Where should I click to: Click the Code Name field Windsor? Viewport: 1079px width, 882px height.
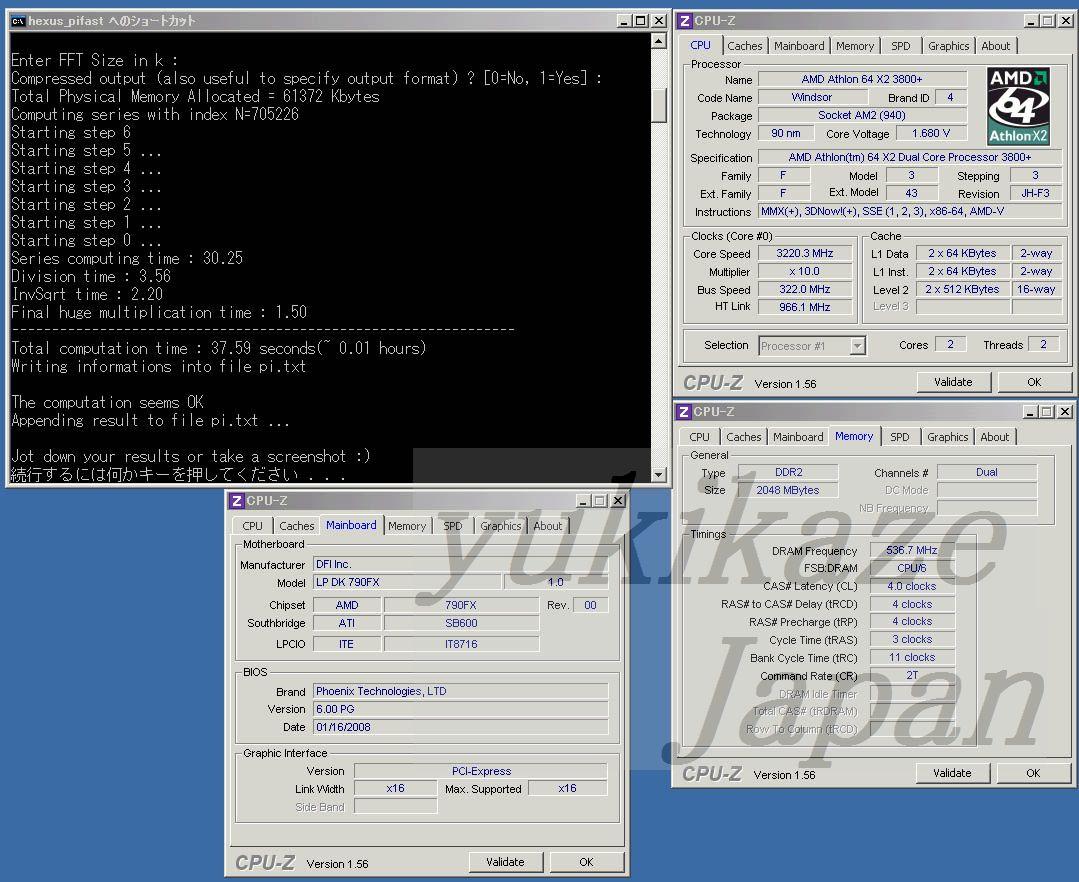point(812,97)
